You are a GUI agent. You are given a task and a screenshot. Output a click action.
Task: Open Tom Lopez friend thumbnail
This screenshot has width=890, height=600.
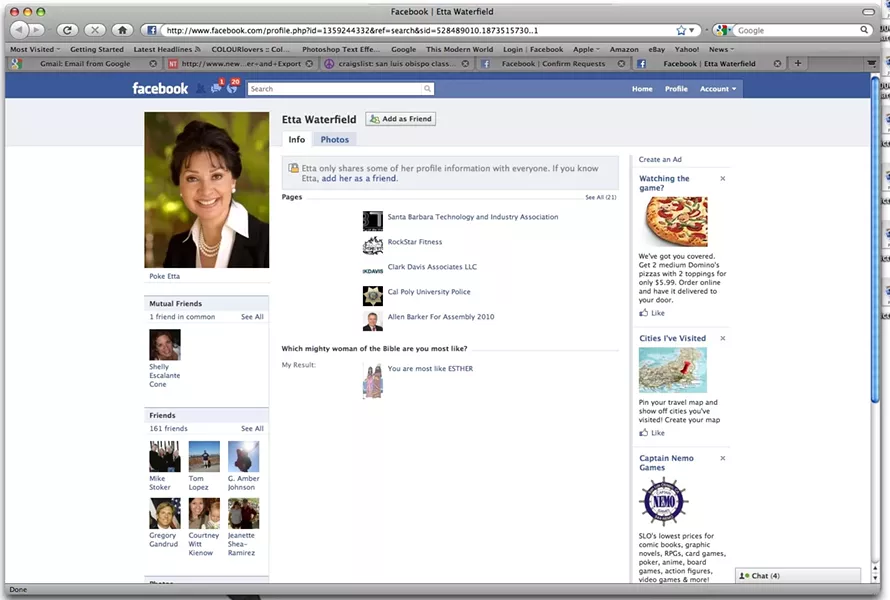[x=204, y=456]
